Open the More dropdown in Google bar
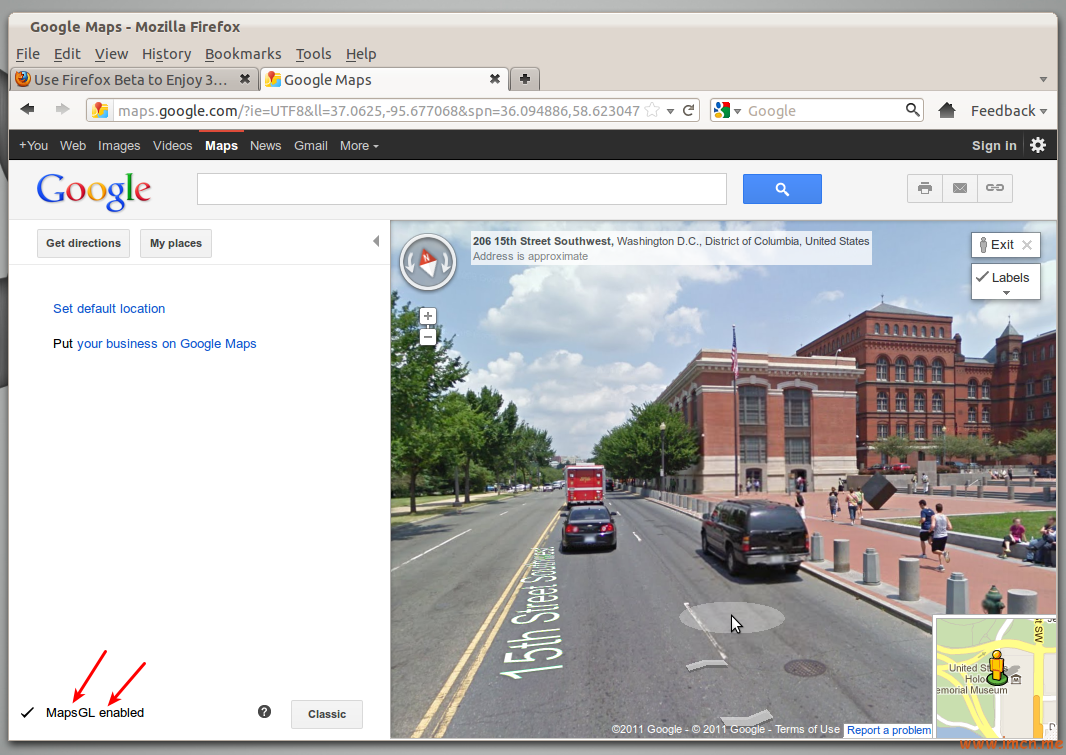This screenshot has height=755, width=1066. click(x=359, y=145)
